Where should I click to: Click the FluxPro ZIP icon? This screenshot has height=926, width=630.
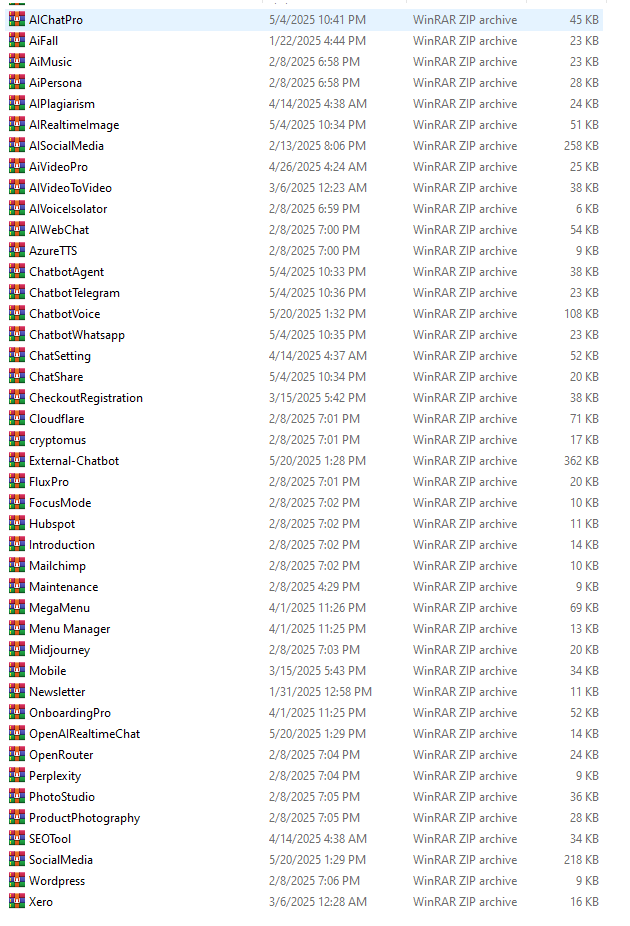(x=17, y=482)
